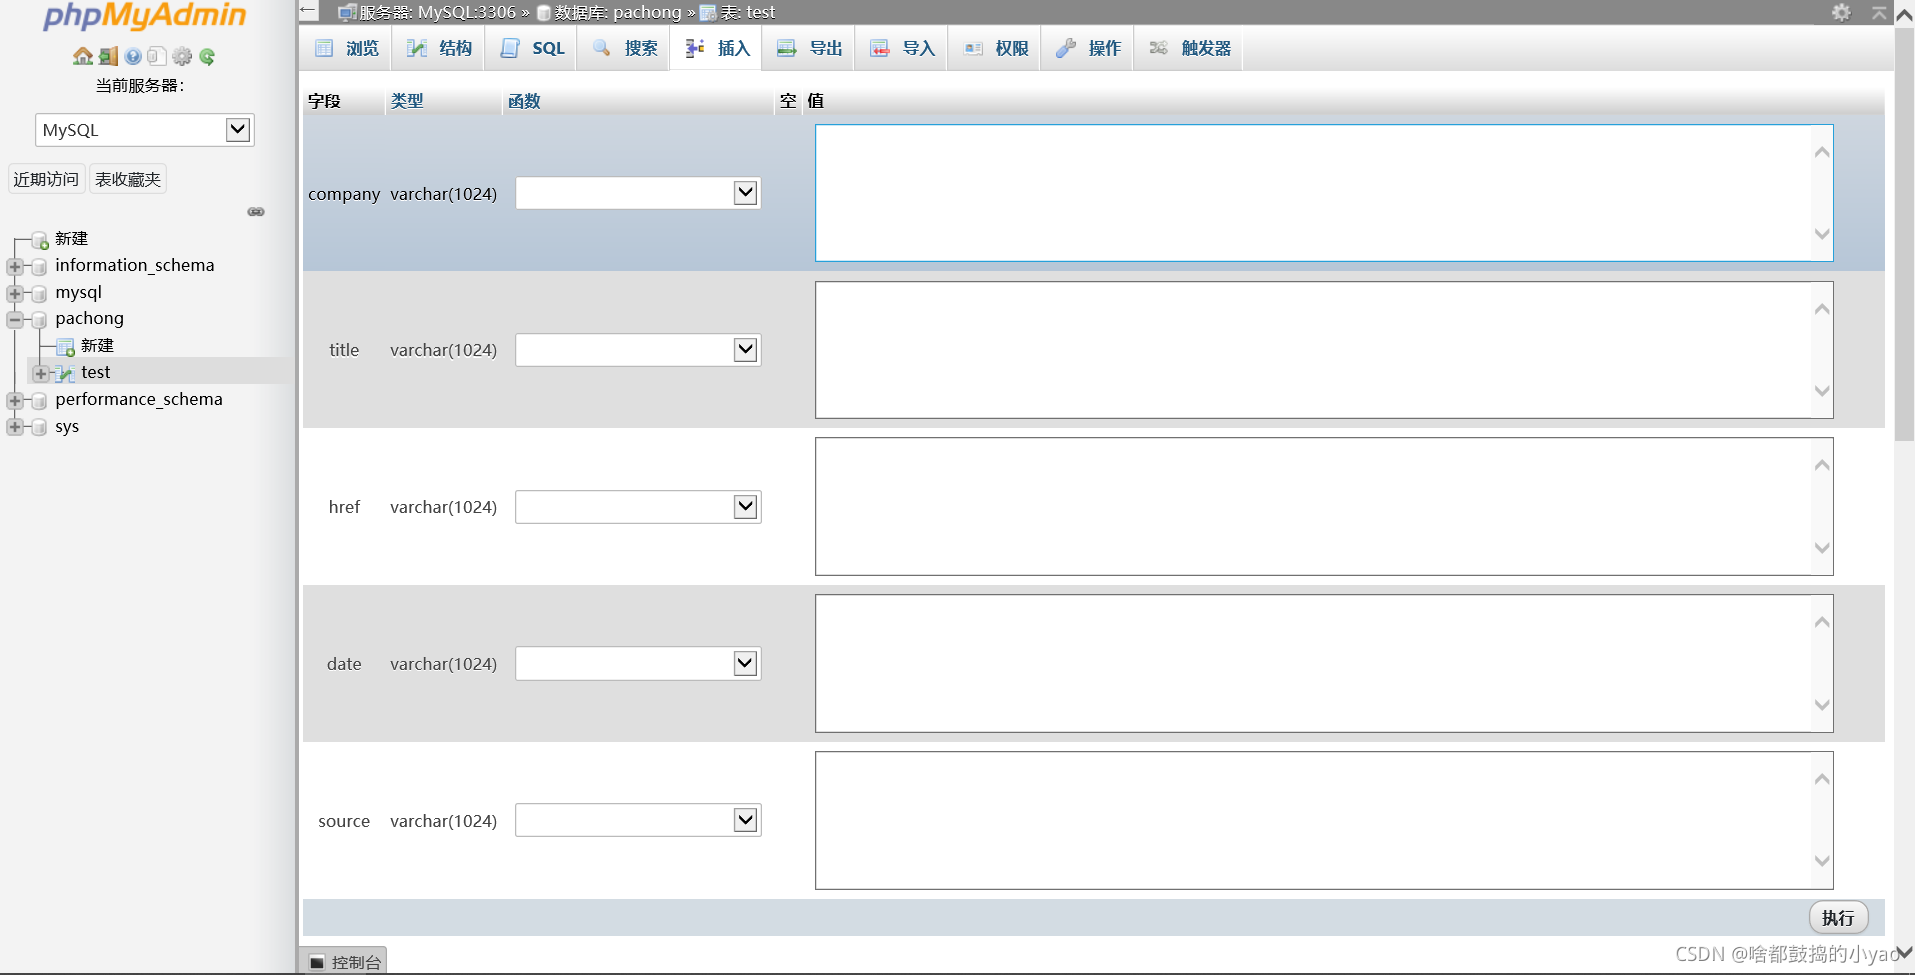Viewport: 1915px width, 975px height.
Task: Open the 控制台 console label at bottom
Action: click(356, 962)
